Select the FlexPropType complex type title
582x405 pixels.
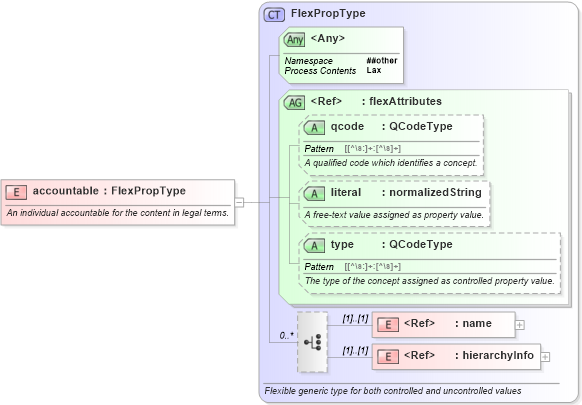pyautogui.click(x=328, y=13)
